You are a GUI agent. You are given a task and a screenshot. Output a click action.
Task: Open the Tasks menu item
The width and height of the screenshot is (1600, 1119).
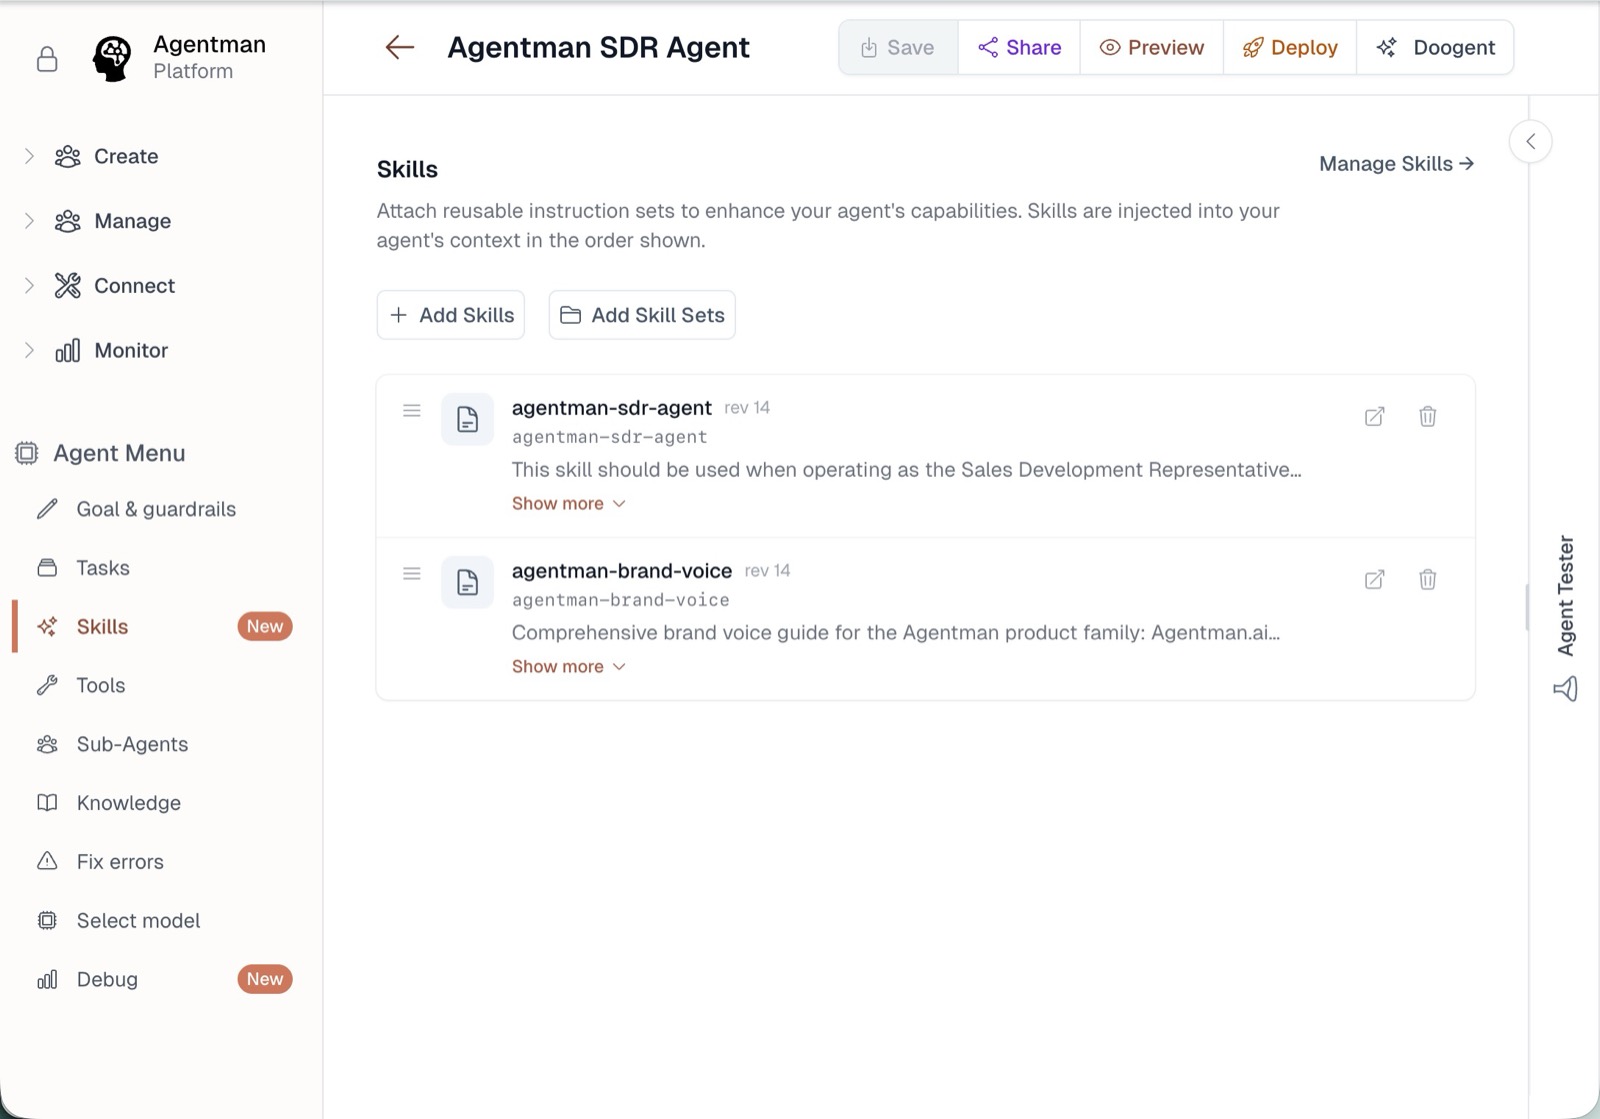click(103, 568)
